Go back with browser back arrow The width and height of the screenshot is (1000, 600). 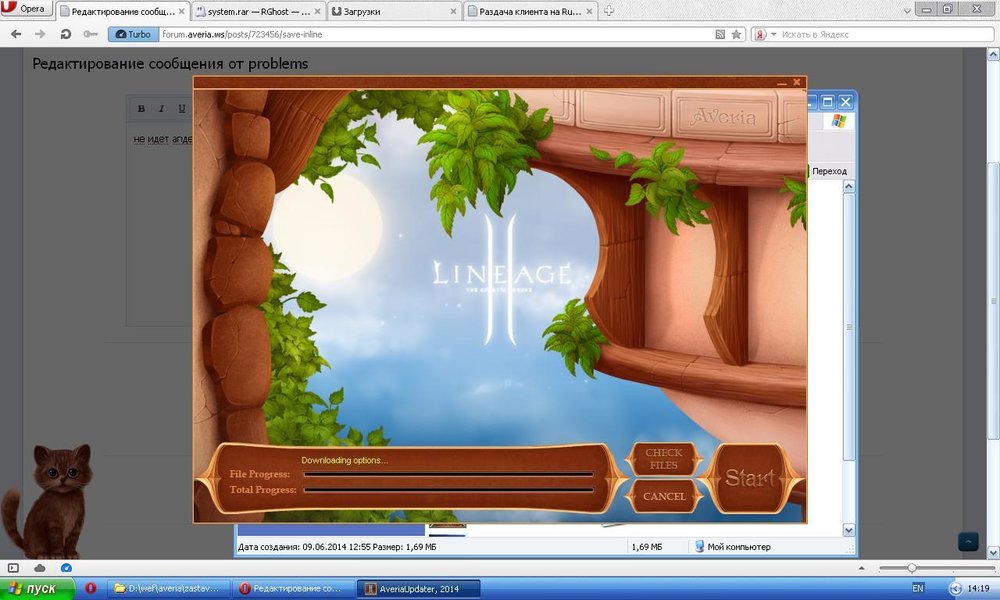[15, 34]
